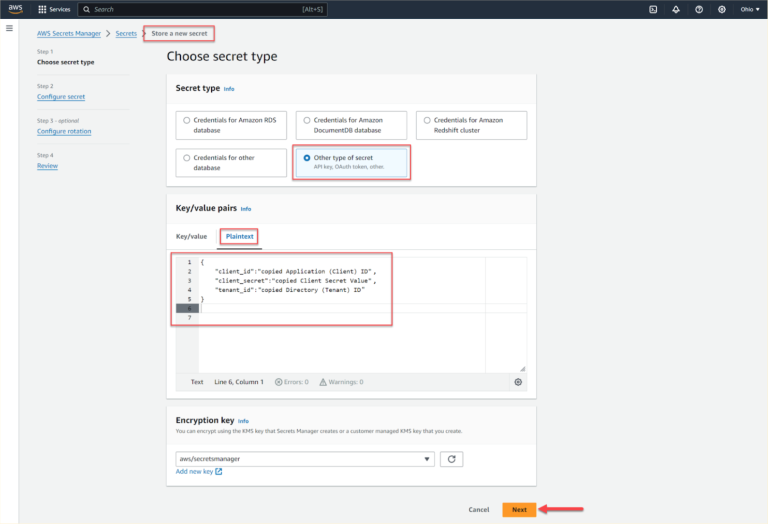
Task: Select Credentials for Amazon Redshift cluster
Action: tap(427, 120)
